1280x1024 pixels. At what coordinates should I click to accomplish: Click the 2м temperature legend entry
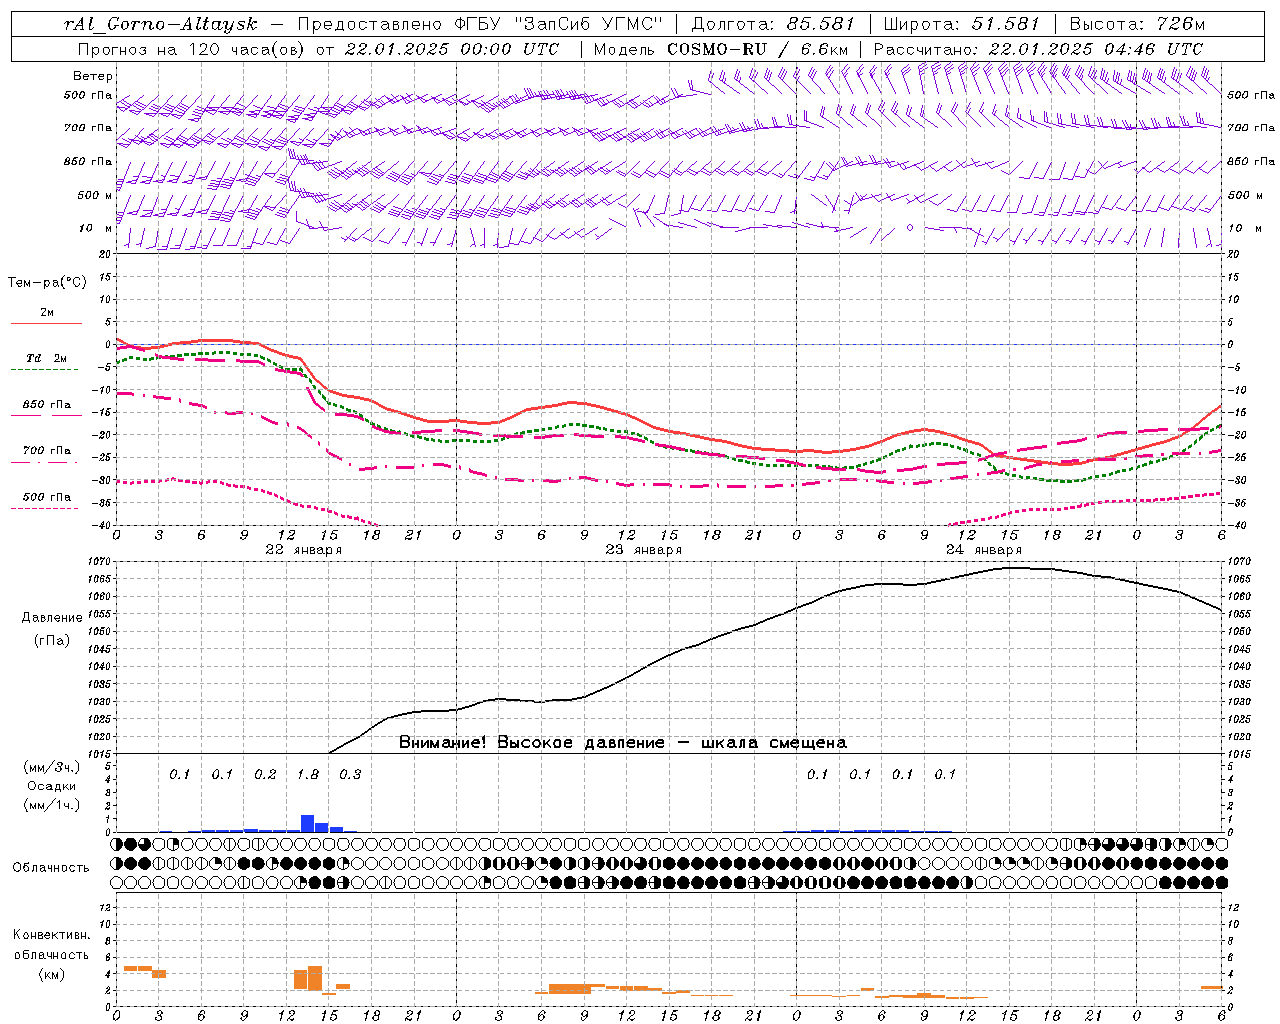47,313
